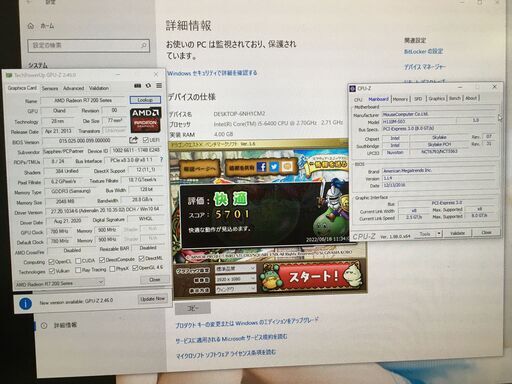Click the GPU-Z screenshot camera icon

pyautogui.click(x=137, y=86)
